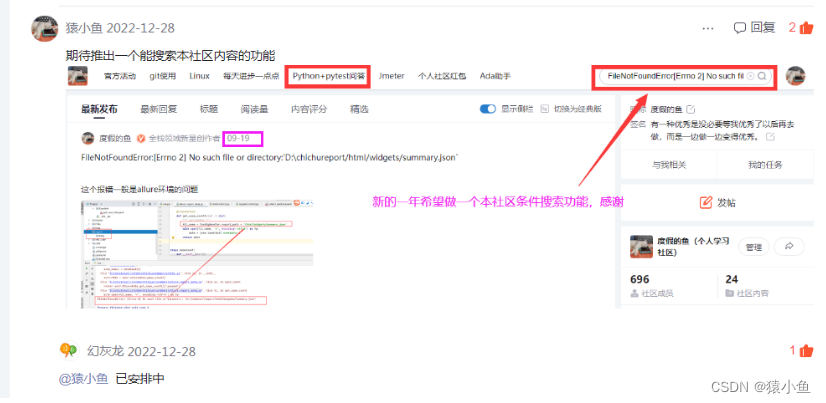Sort by the 内容评分 tab
The image size is (826, 403).
(x=309, y=110)
